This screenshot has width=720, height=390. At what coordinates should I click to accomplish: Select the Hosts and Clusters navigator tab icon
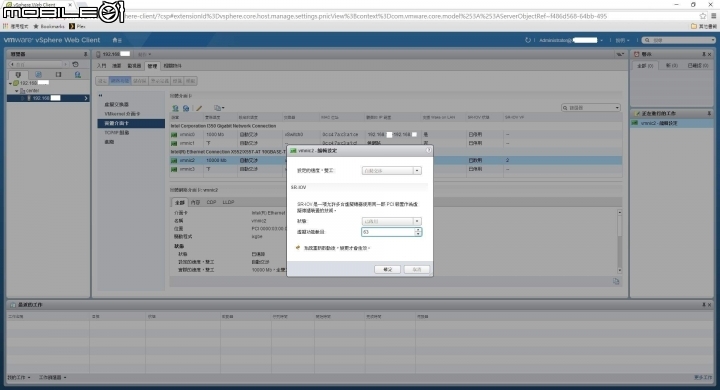18,74
